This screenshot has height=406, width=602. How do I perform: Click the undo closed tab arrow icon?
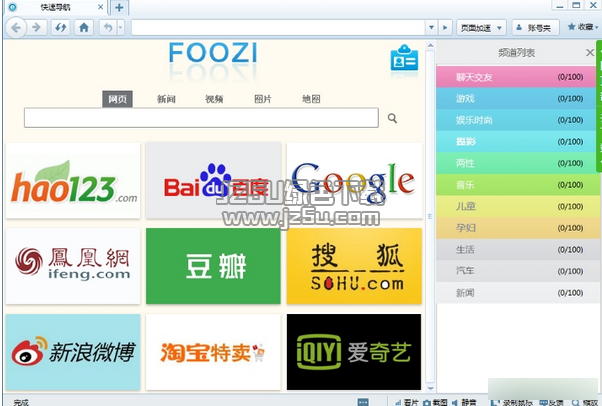(108, 28)
